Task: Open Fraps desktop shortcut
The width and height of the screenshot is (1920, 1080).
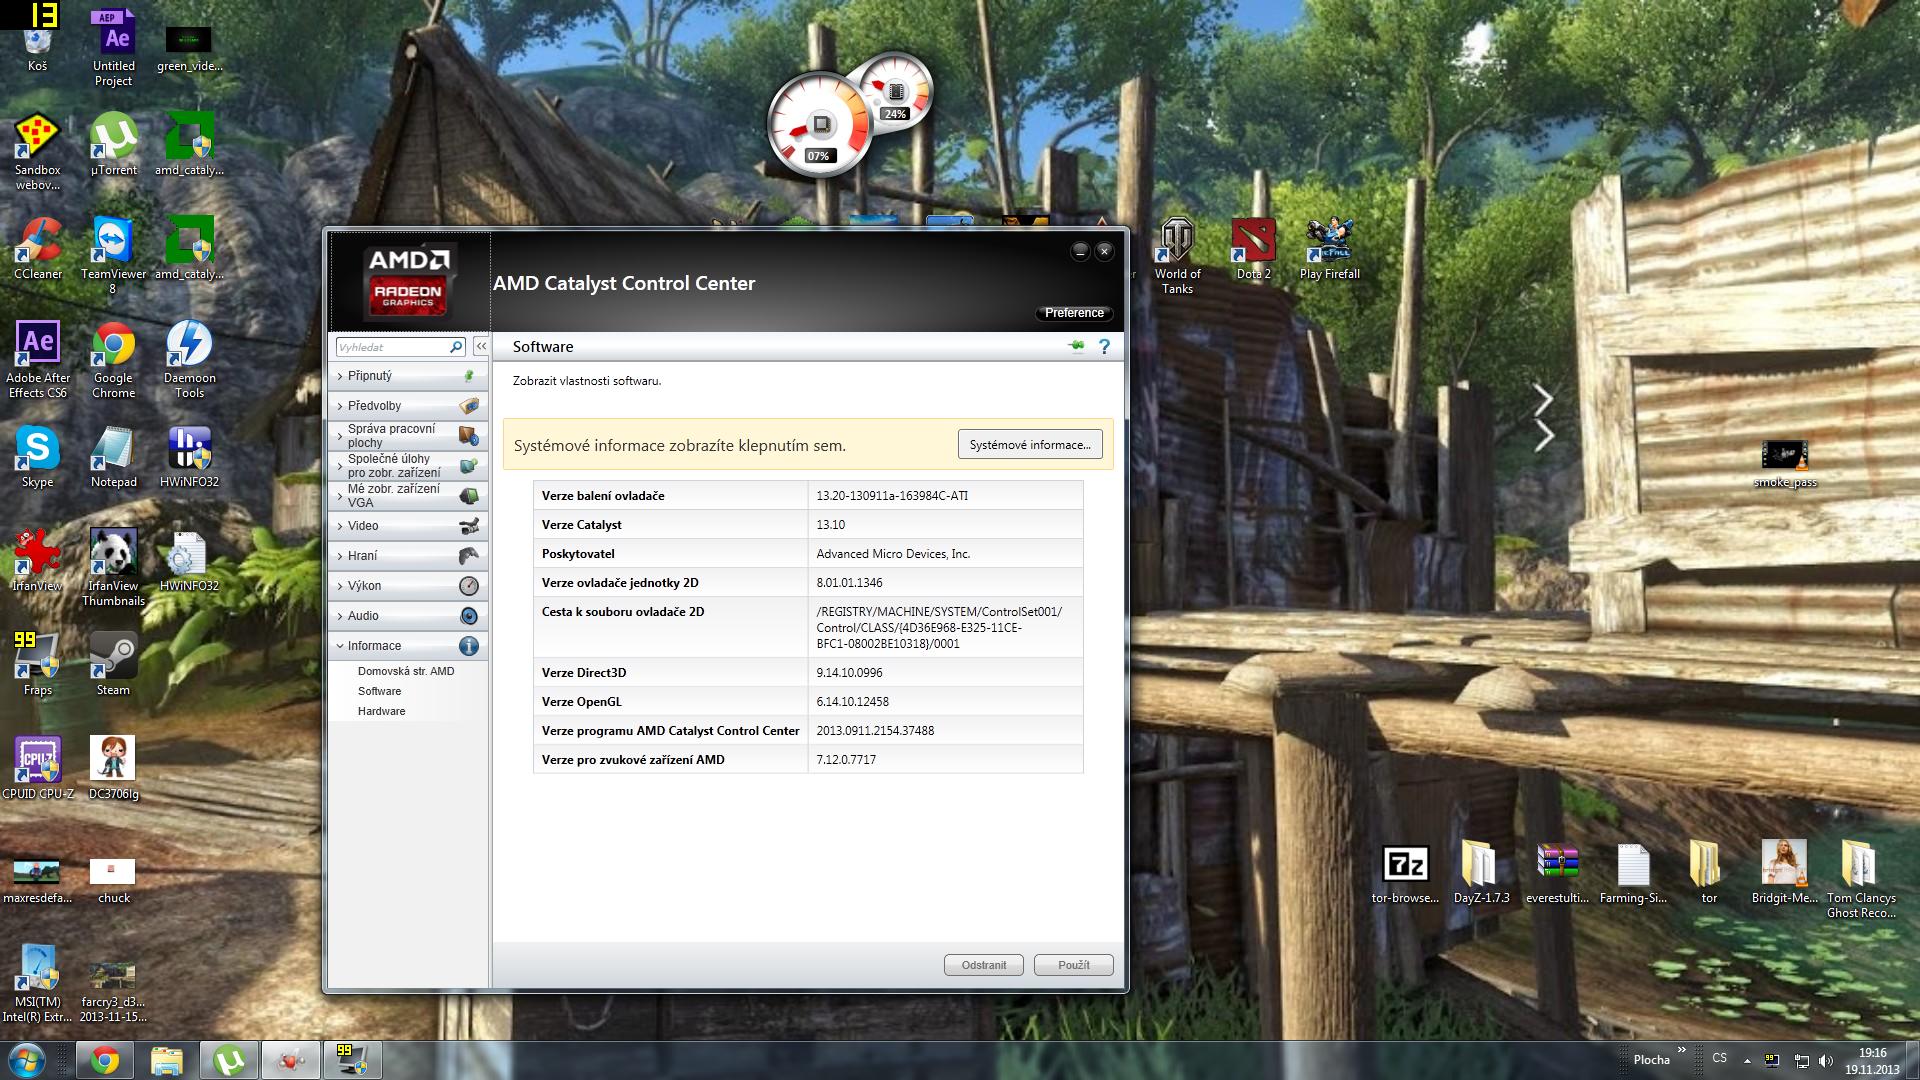Action: pyautogui.click(x=37, y=663)
